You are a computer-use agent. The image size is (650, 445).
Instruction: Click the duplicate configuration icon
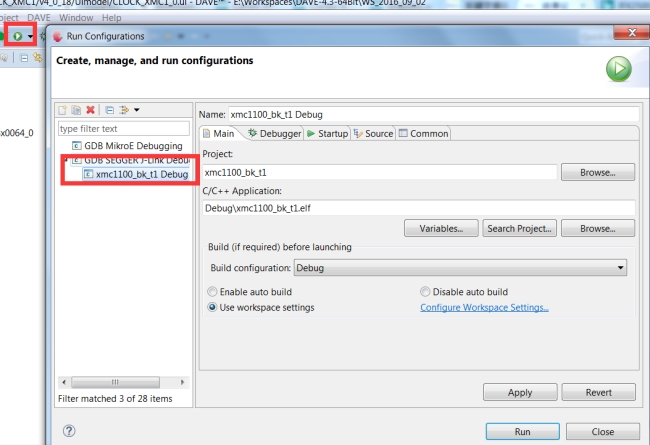(76, 110)
